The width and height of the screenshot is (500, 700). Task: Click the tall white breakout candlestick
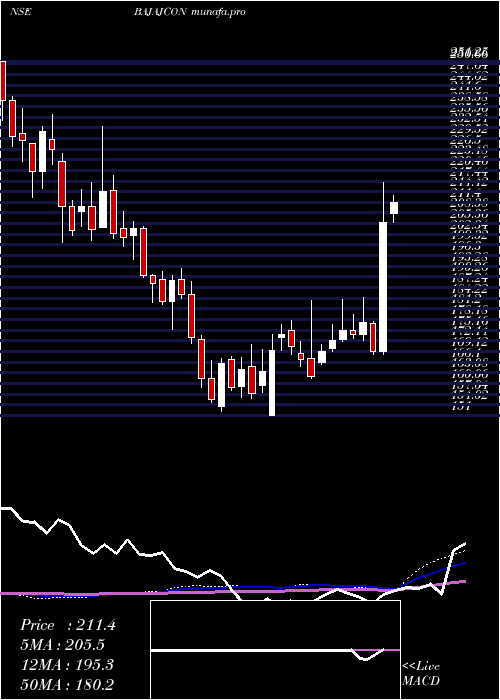tap(383, 287)
